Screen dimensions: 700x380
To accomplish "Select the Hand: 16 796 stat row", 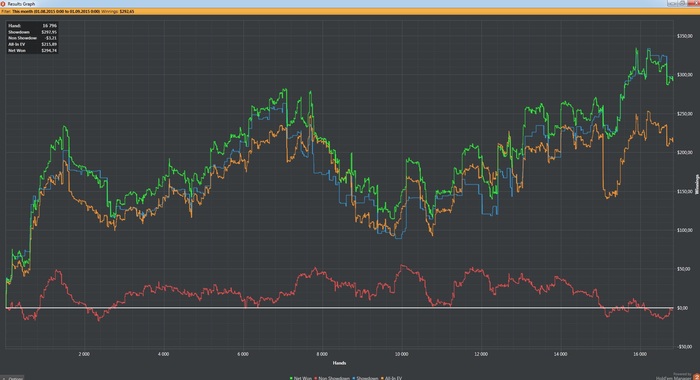I will coord(32,26).
